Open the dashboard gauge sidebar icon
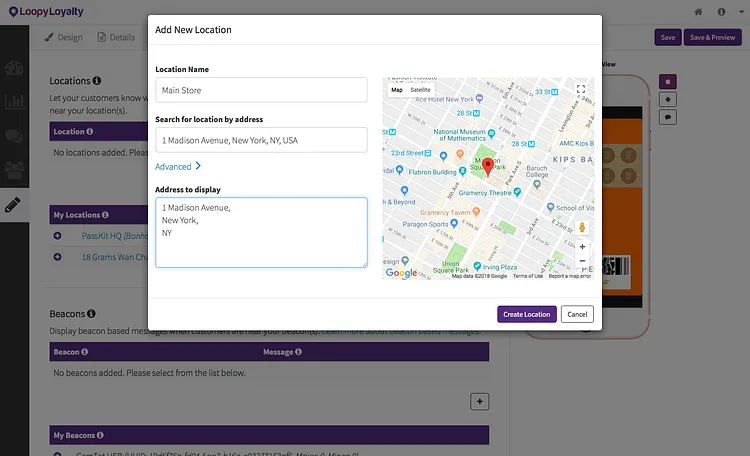This screenshot has height=456, width=750. coord(14,68)
